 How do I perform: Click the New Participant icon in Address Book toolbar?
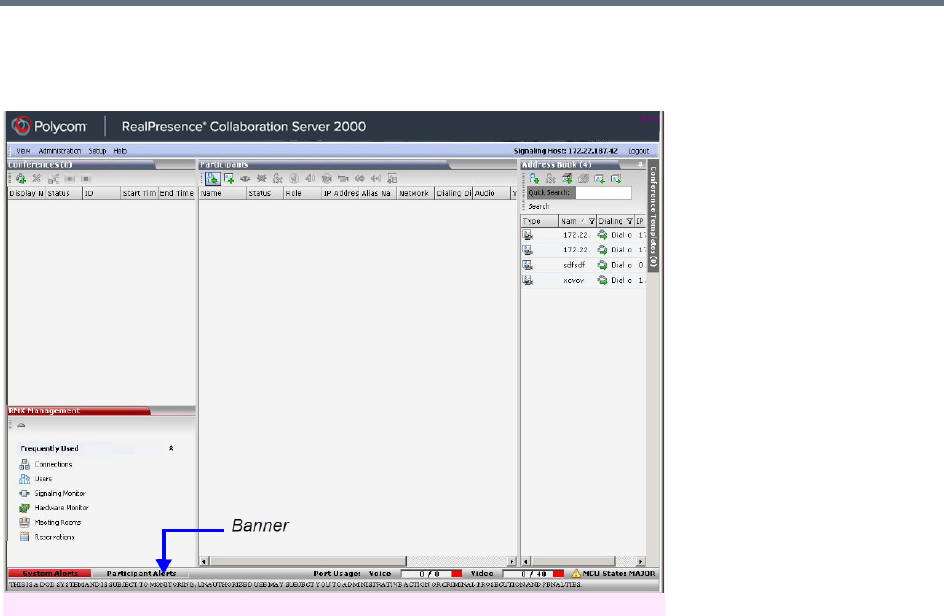[x=534, y=178]
